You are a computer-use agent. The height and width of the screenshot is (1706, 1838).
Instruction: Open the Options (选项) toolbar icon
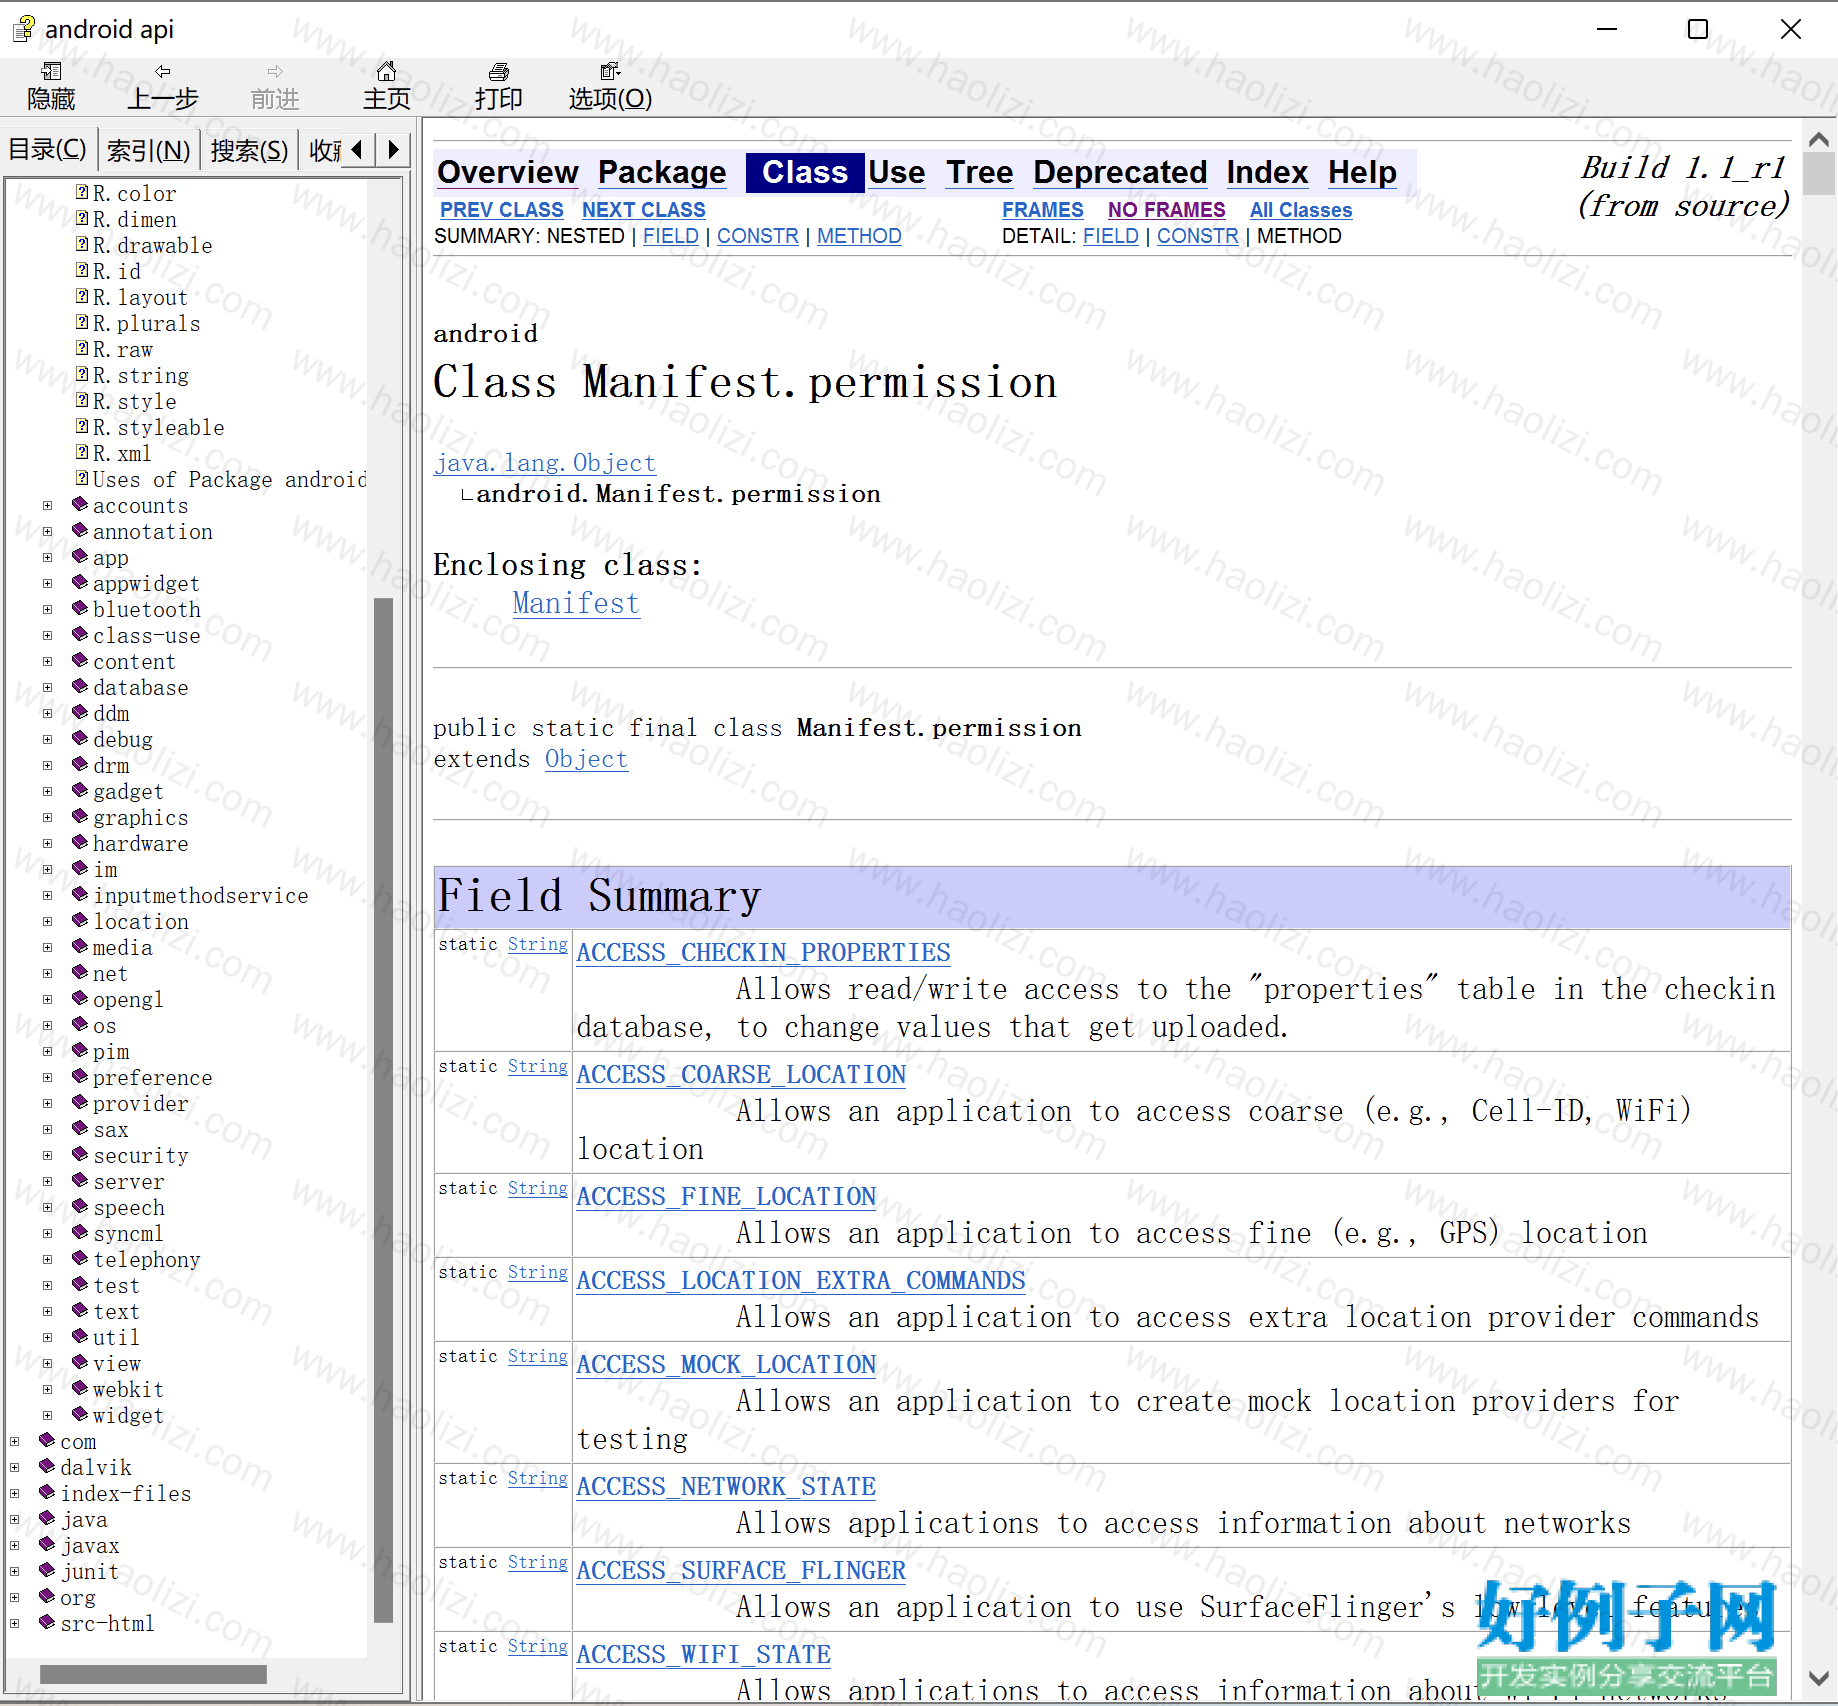(x=610, y=71)
